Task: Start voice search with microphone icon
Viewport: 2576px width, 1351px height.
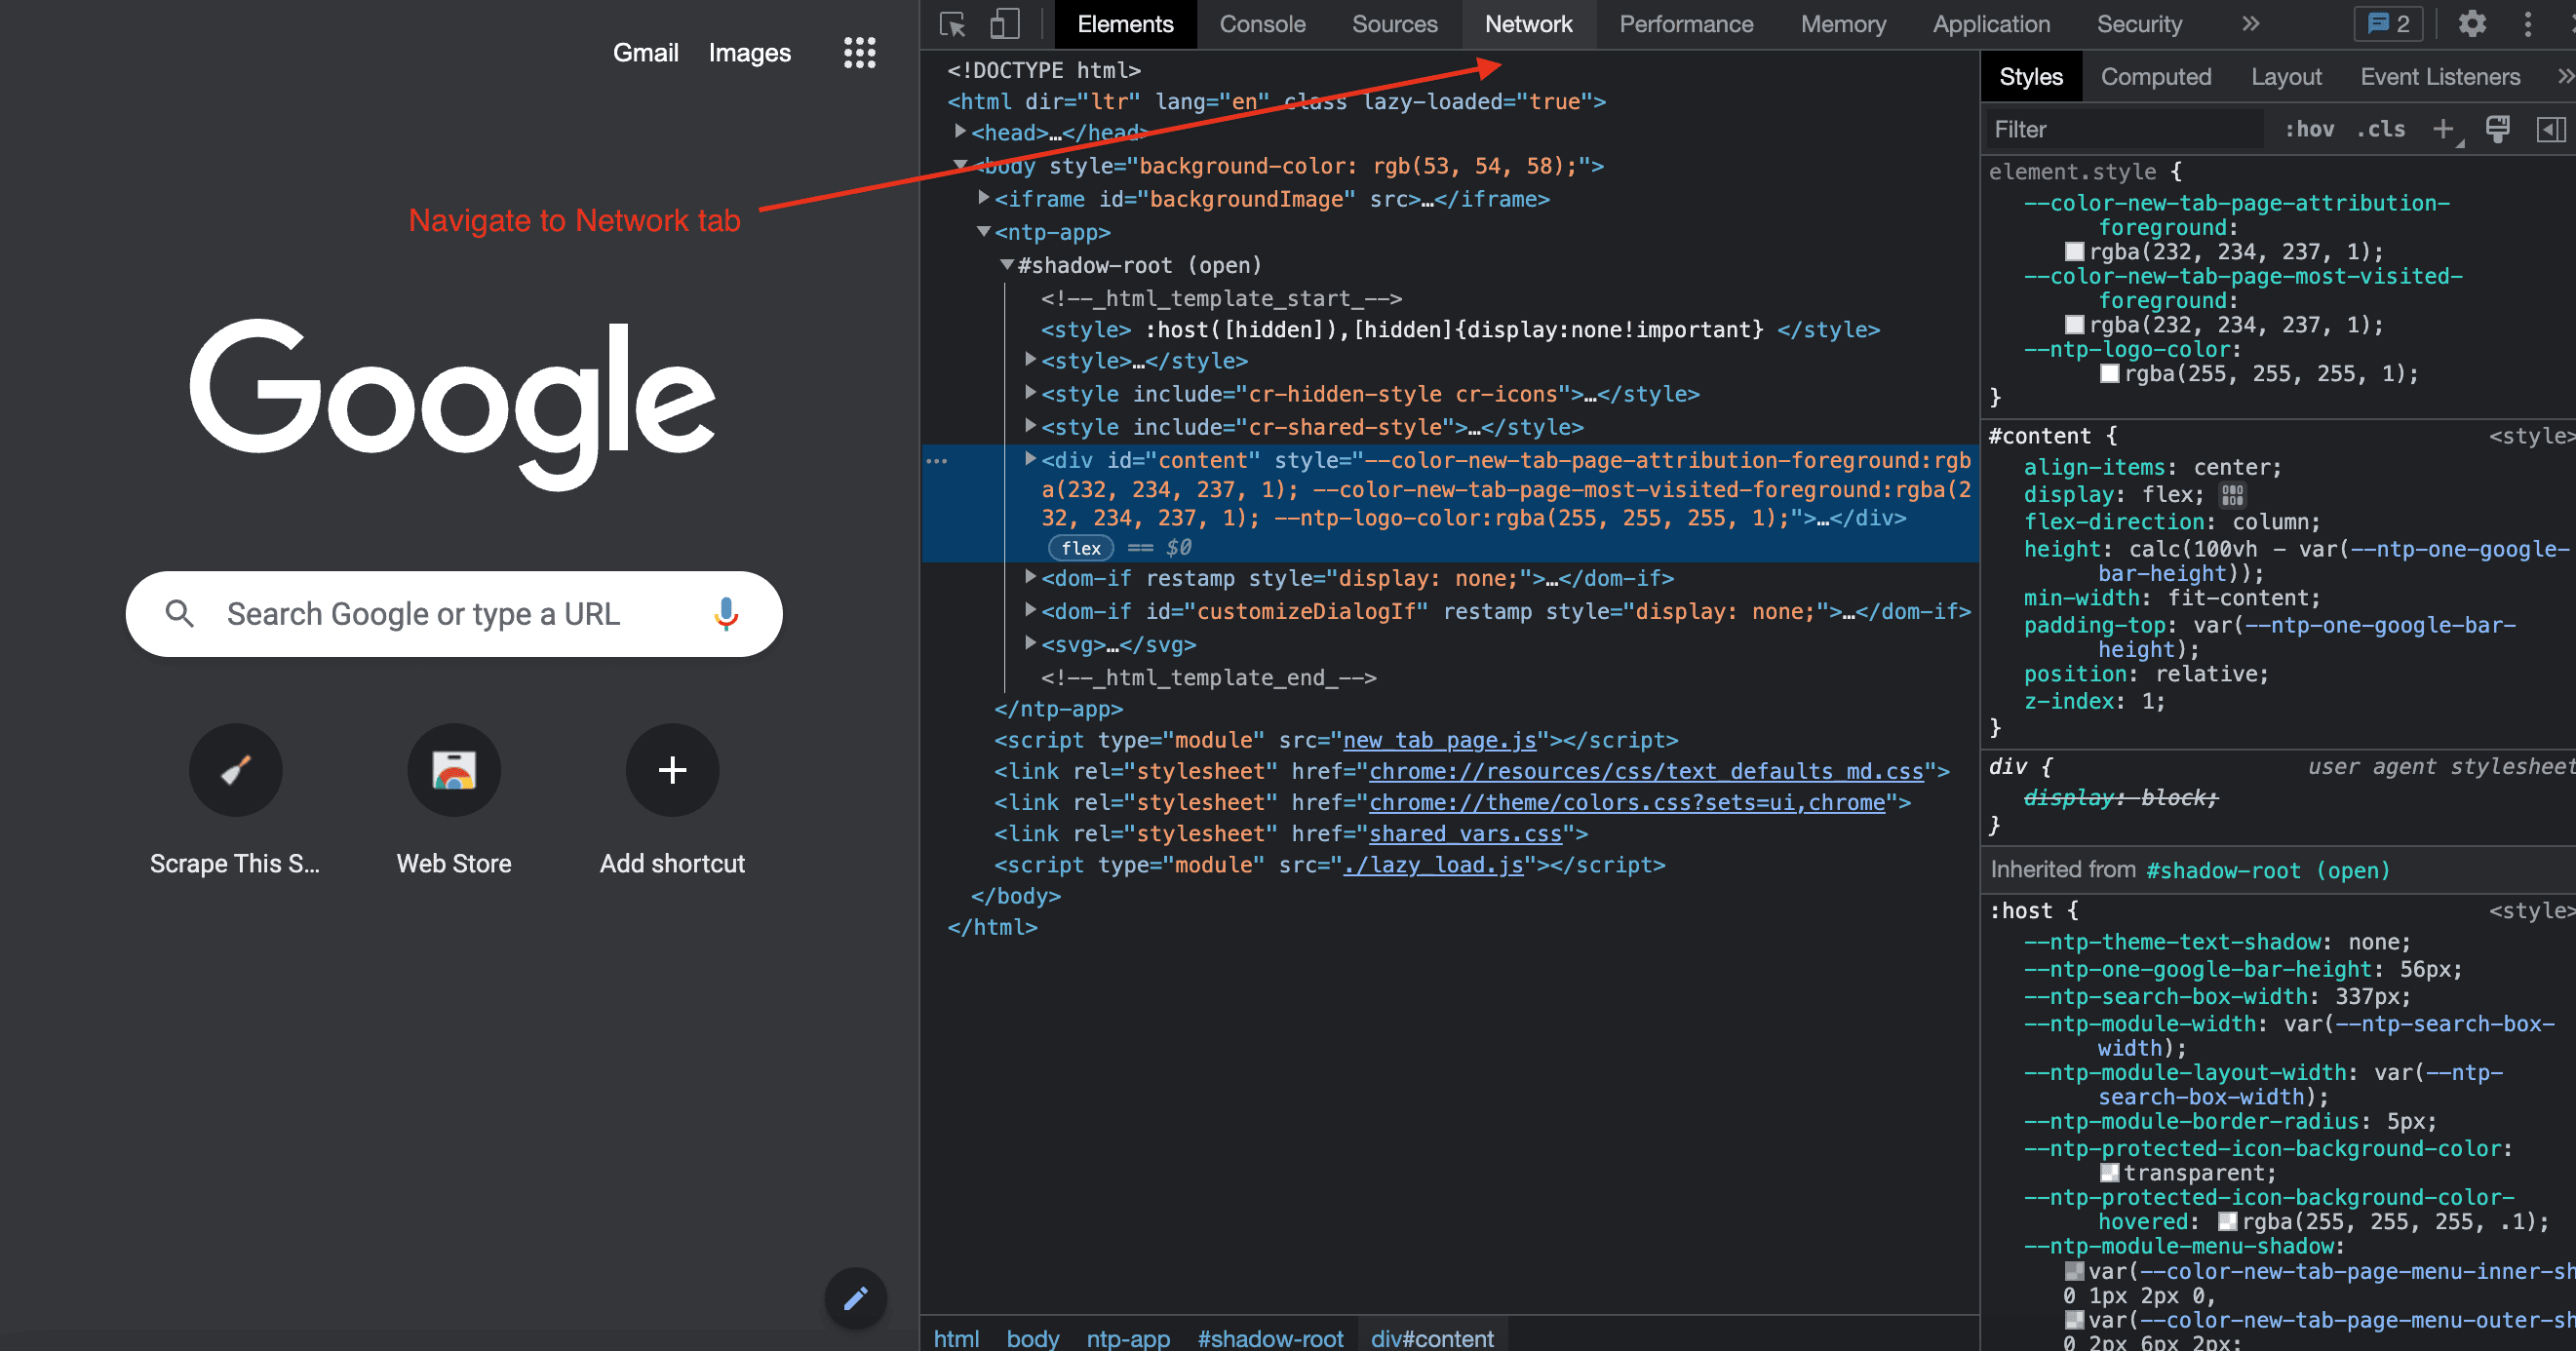Action: click(726, 613)
